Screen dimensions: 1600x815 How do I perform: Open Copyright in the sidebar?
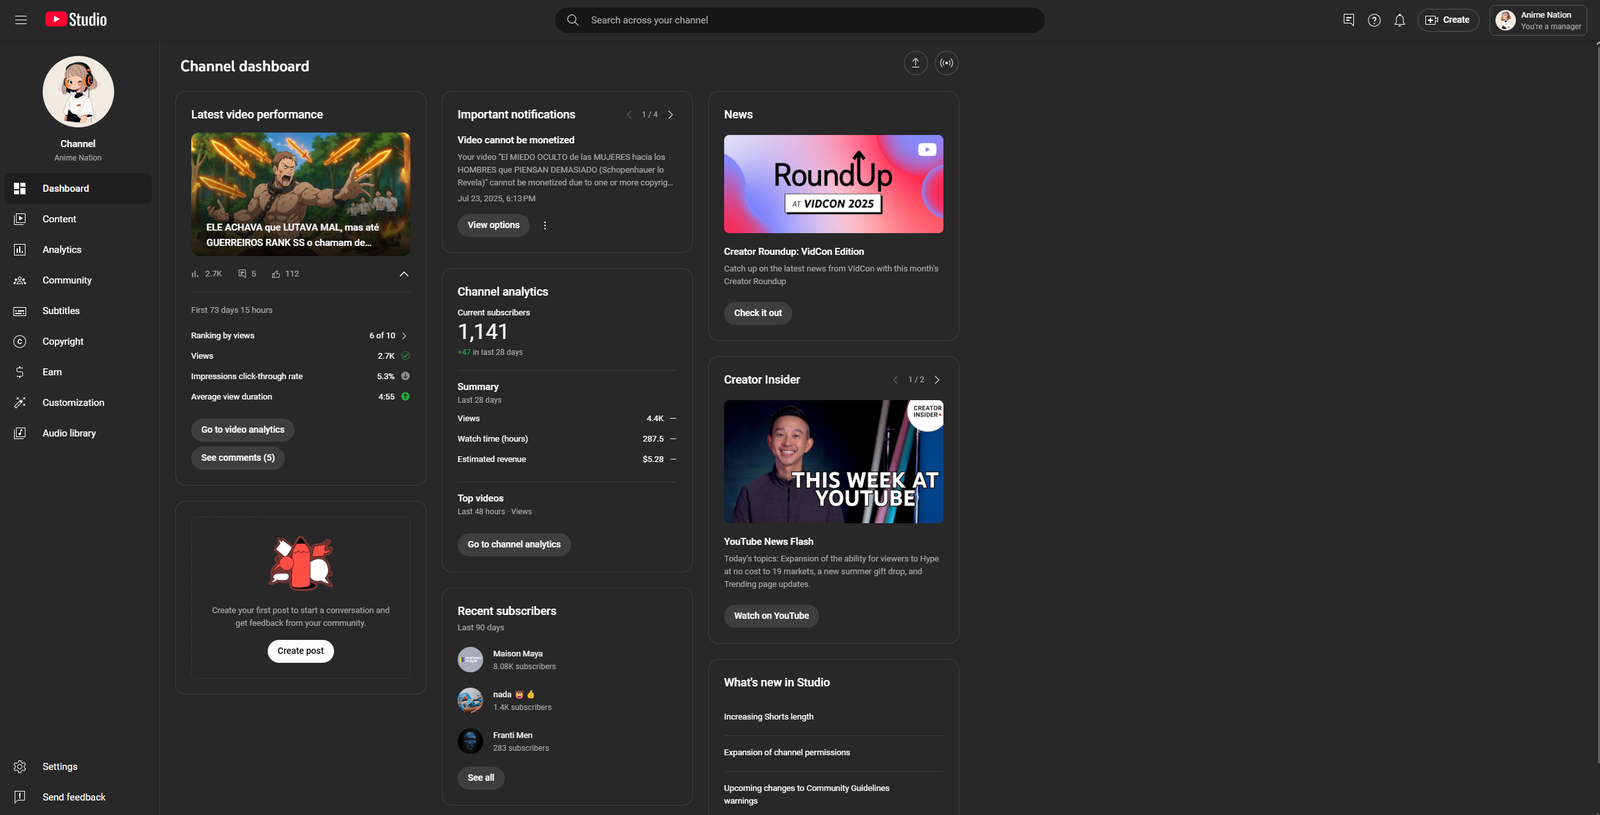pos(78,342)
